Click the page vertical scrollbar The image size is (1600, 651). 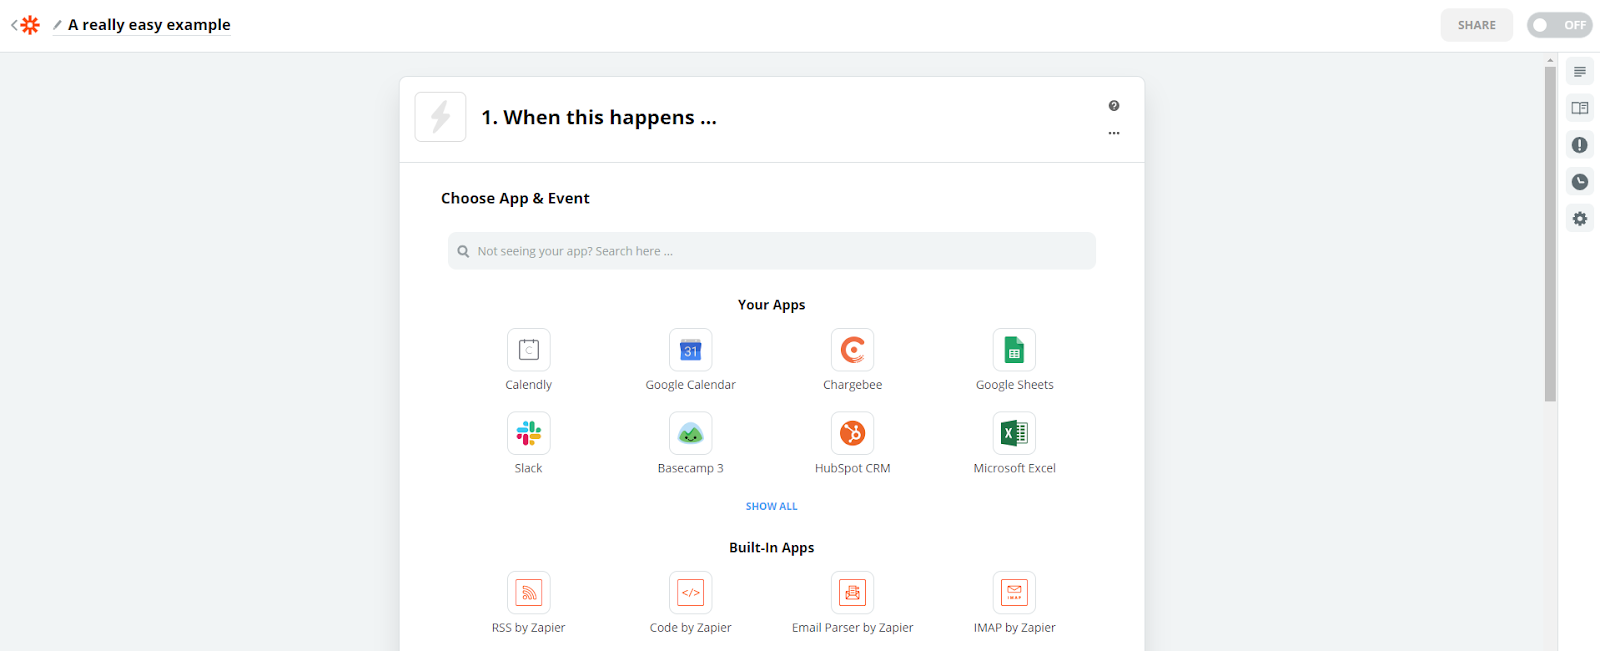pyautogui.click(x=1550, y=234)
